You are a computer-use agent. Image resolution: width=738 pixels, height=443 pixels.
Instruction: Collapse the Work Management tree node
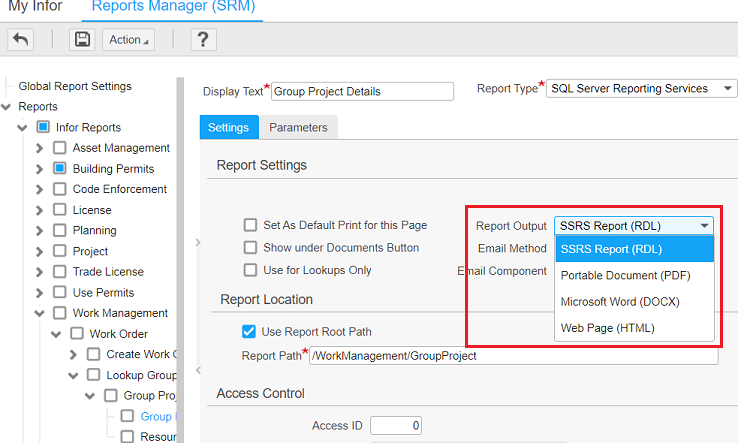40,314
